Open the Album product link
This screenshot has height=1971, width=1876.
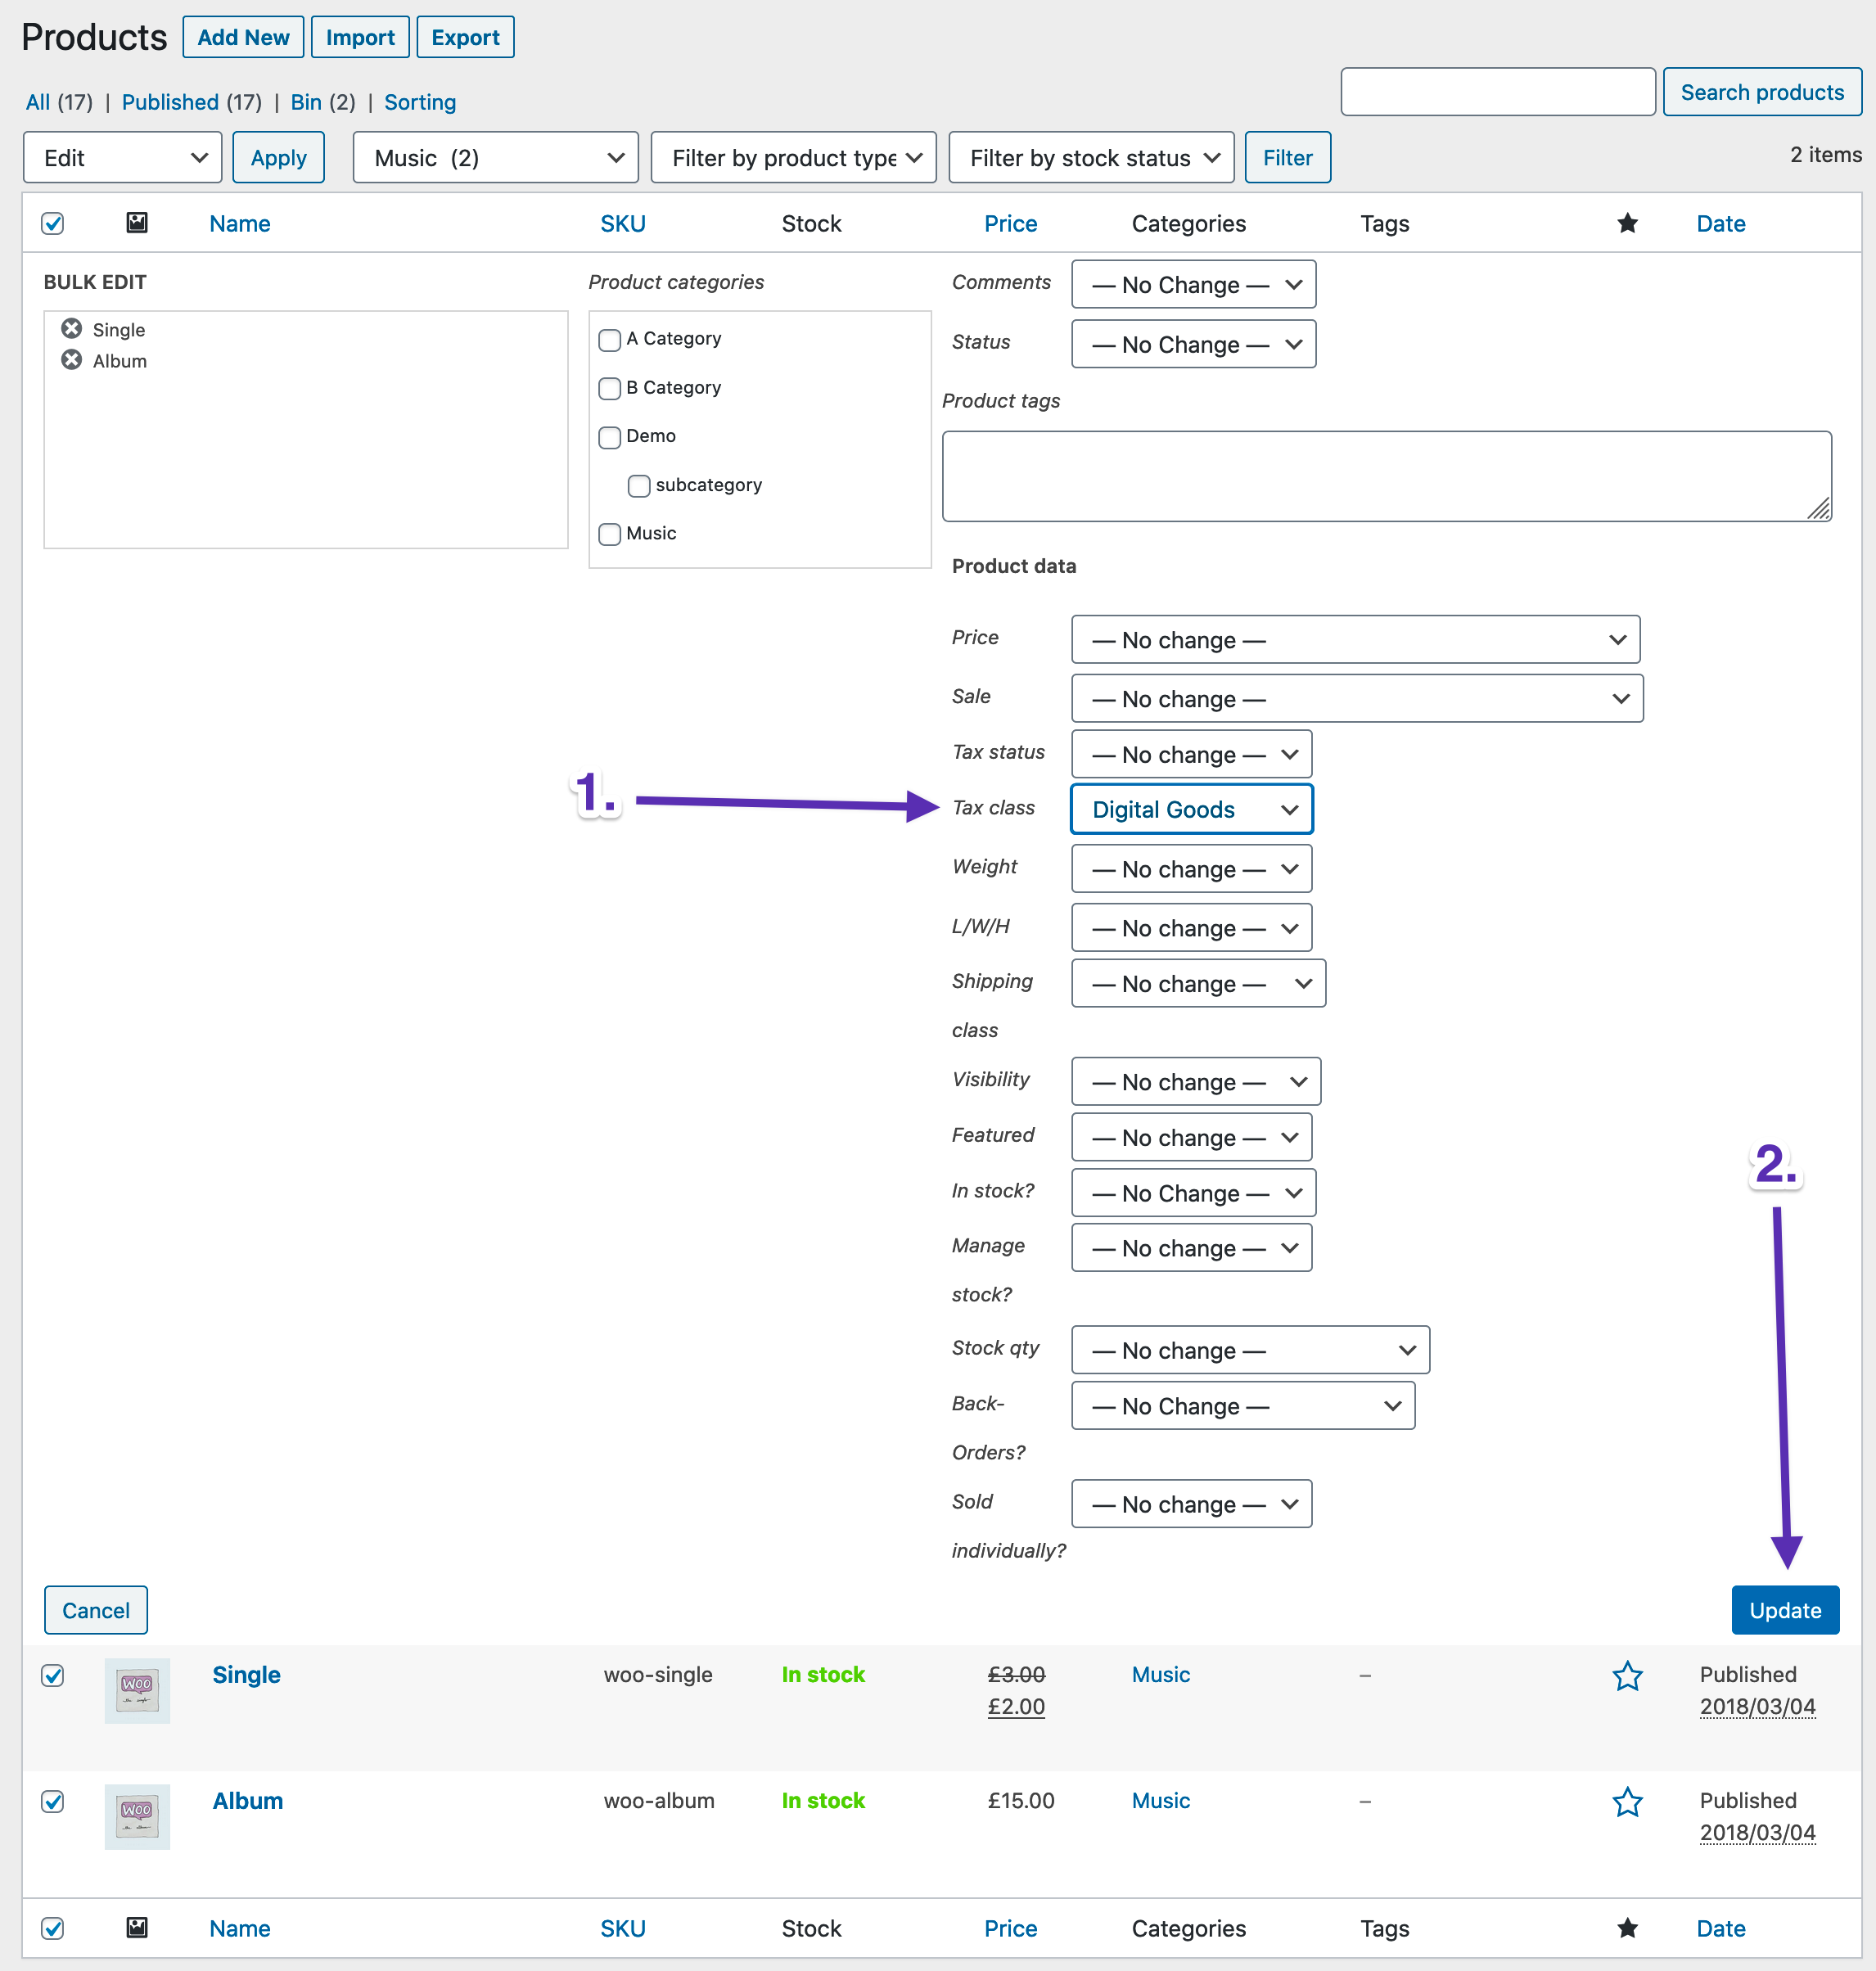click(247, 1801)
